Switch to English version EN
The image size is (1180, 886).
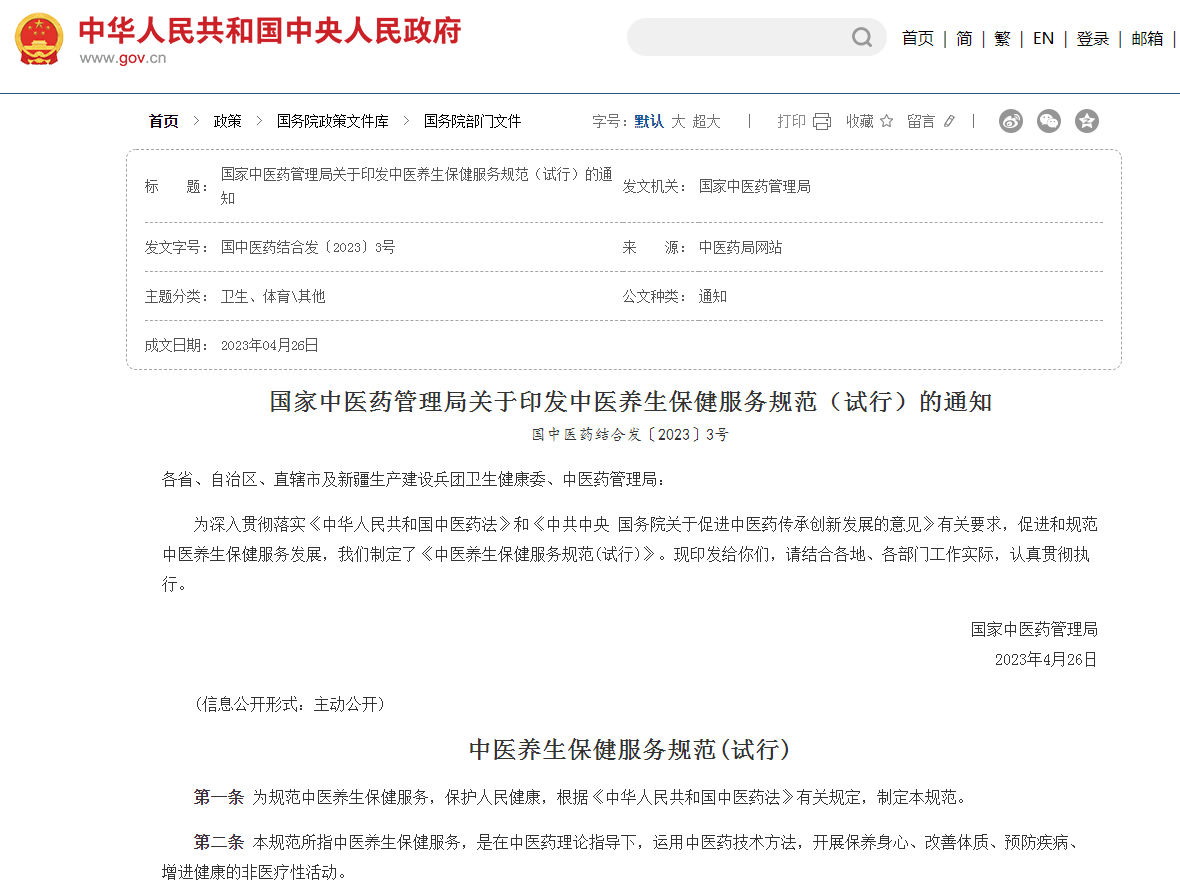1043,38
